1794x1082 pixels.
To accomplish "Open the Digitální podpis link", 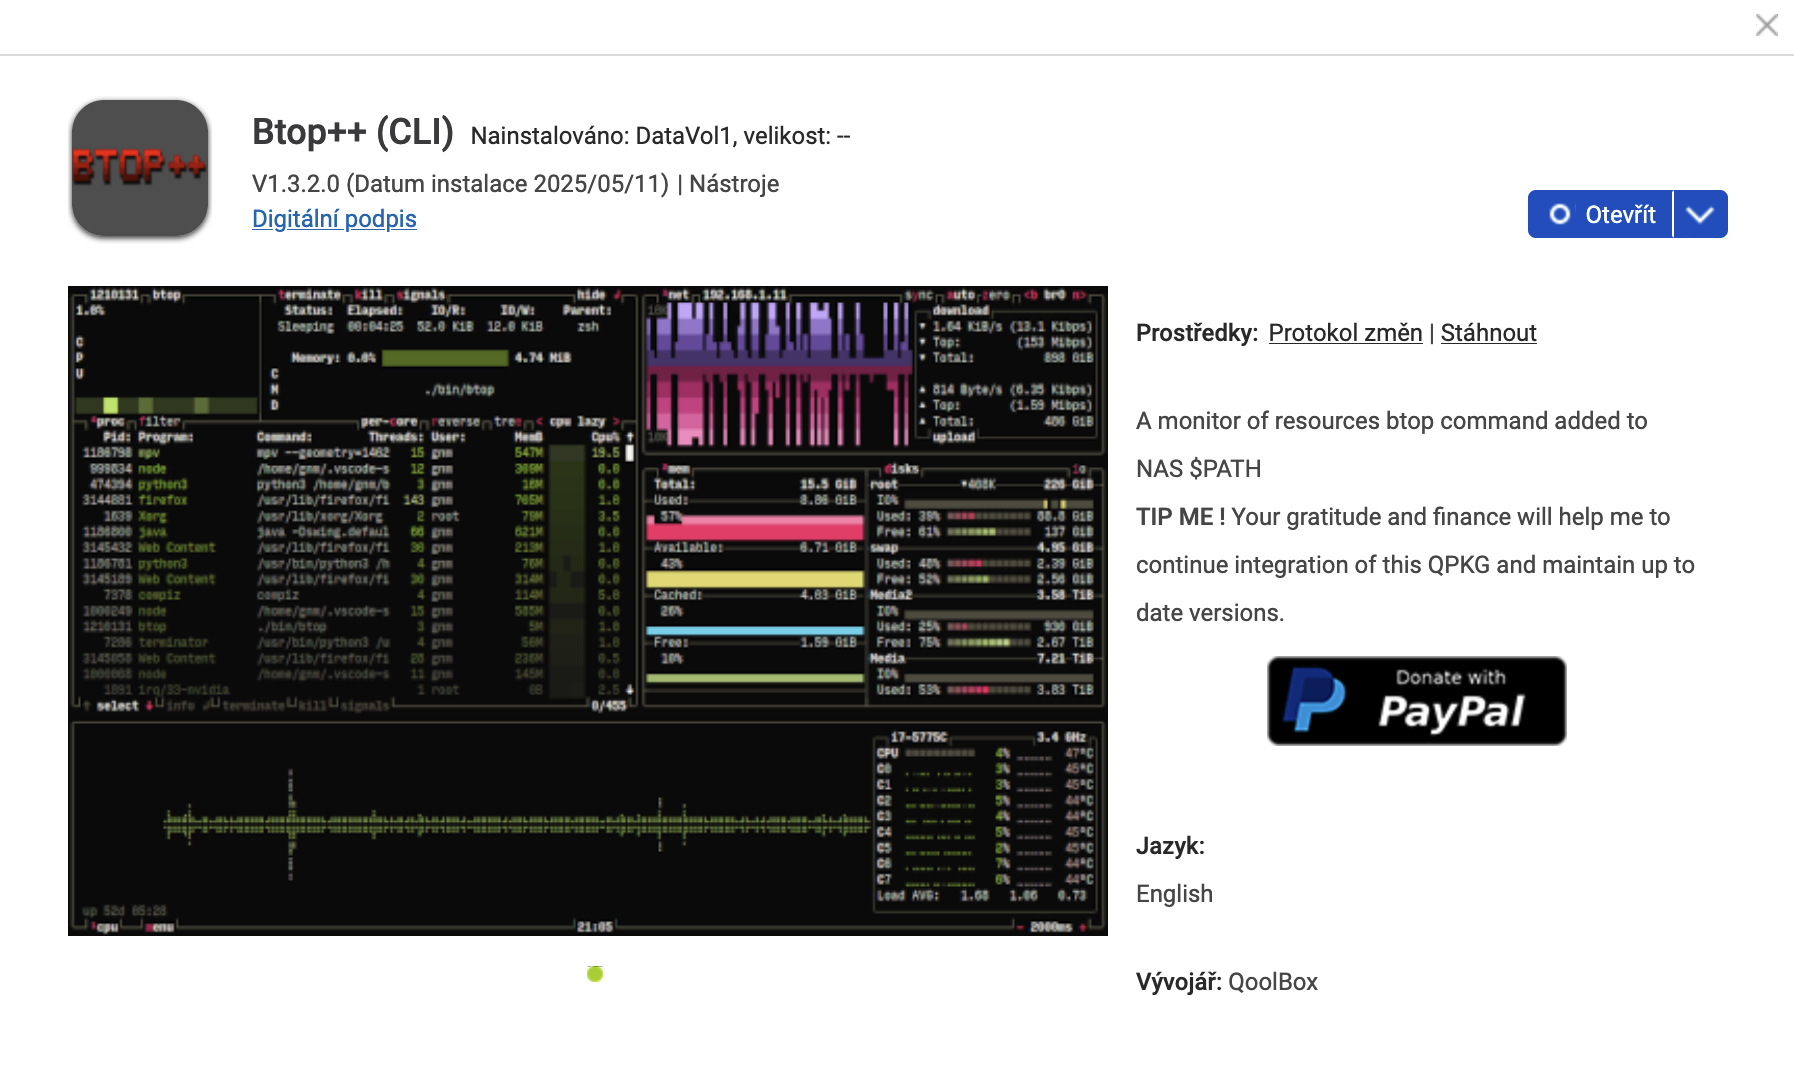I will click(x=334, y=219).
